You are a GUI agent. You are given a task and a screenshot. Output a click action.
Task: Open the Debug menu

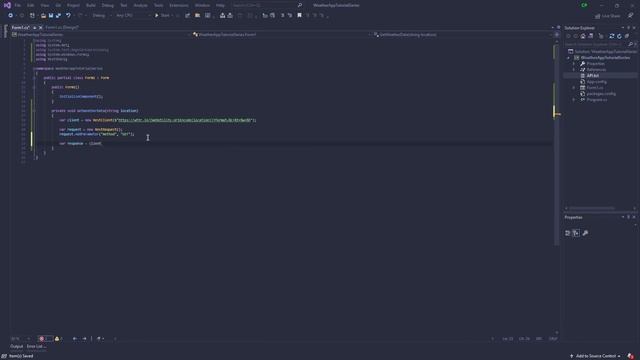pos(107,5)
